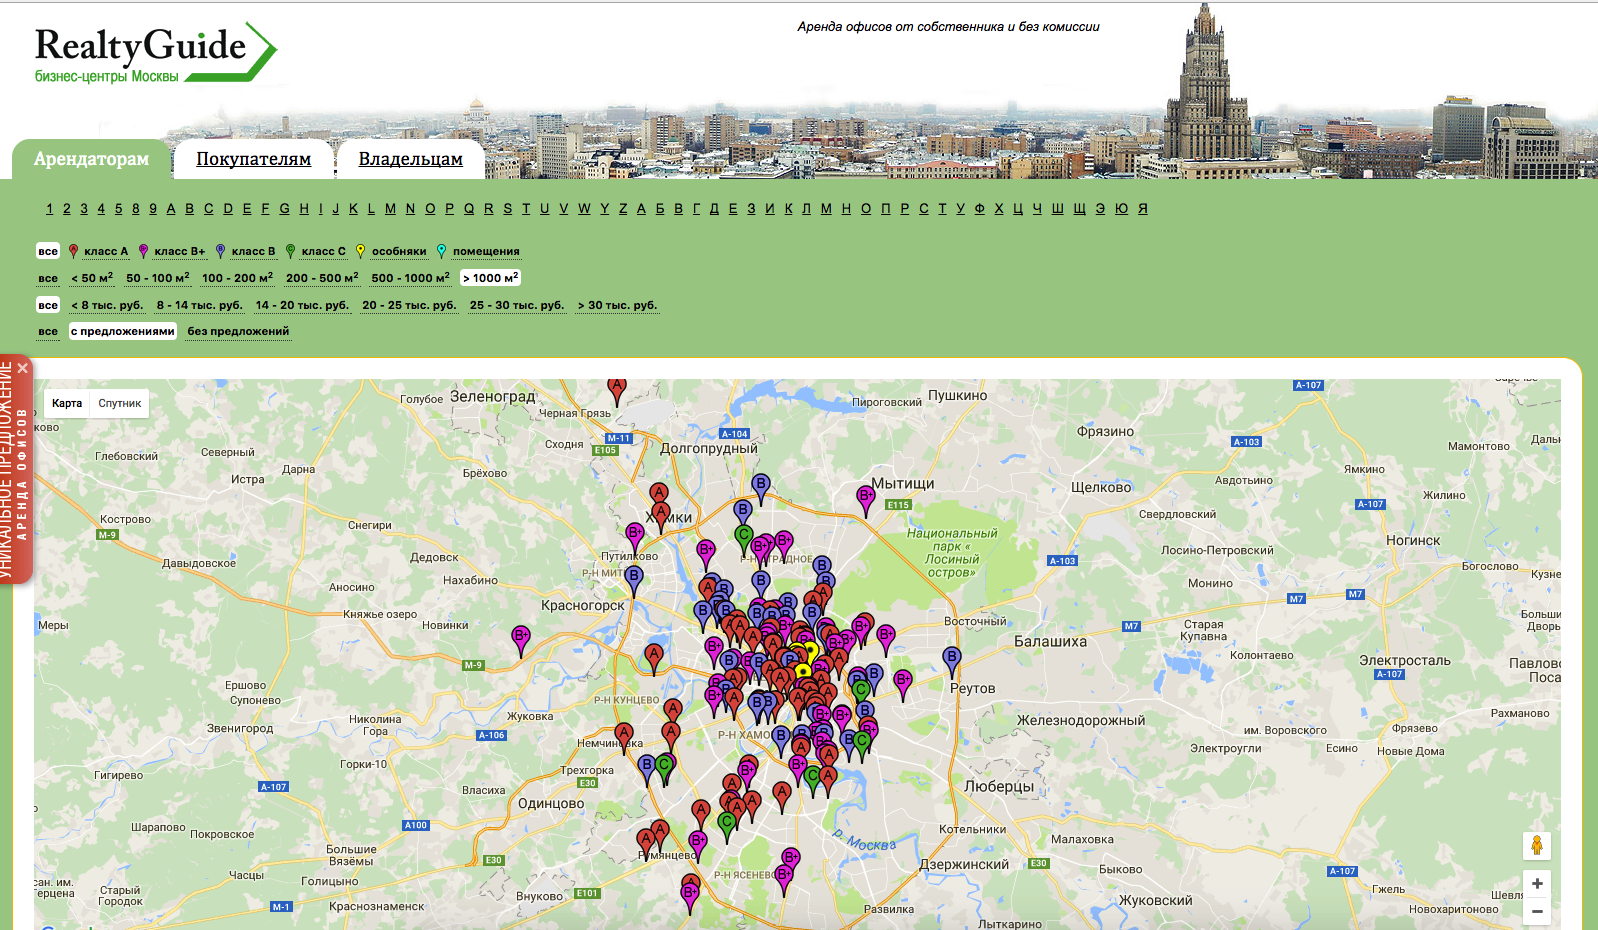The image size is (1598, 930).
Task: Select the red marker near Зеленоград
Action: [617, 390]
